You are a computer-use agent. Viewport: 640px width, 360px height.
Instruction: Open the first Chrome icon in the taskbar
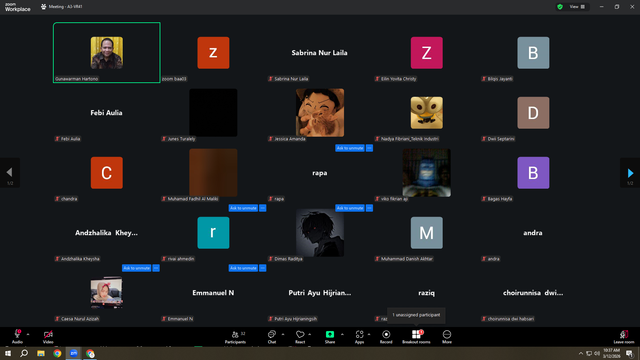click(x=57, y=353)
